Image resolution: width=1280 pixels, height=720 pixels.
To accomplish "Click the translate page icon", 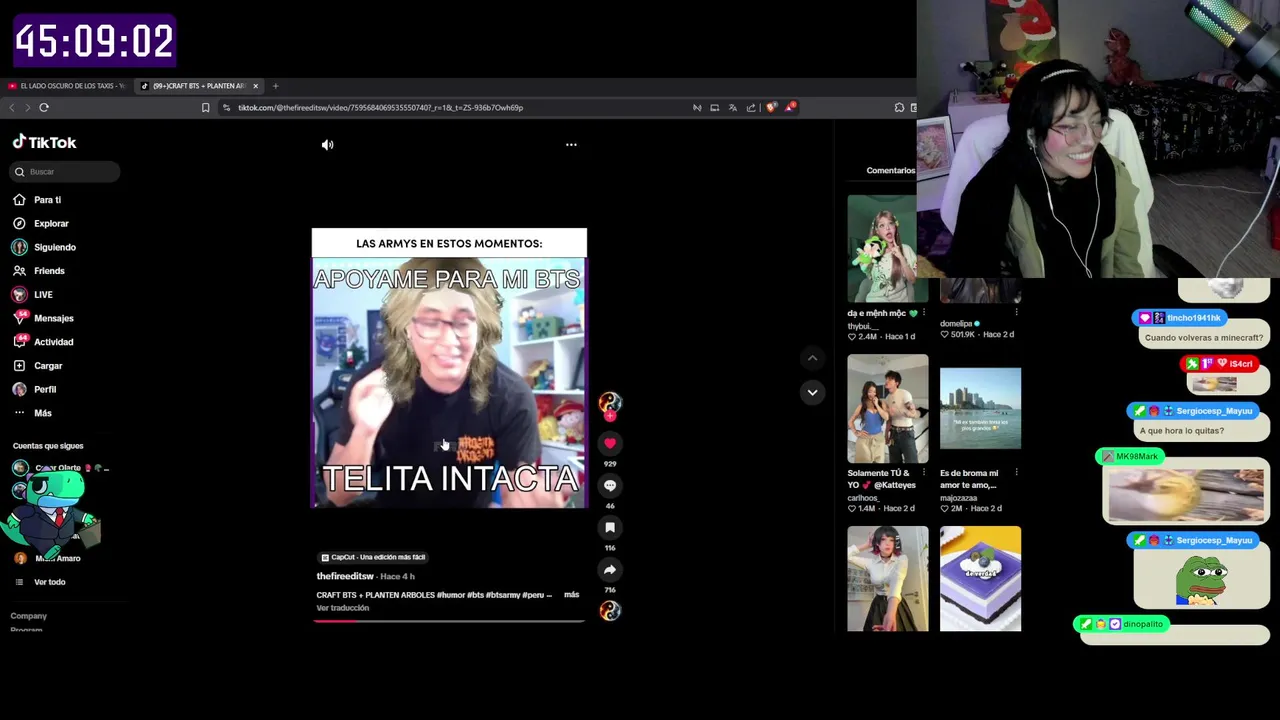I will point(732,107).
